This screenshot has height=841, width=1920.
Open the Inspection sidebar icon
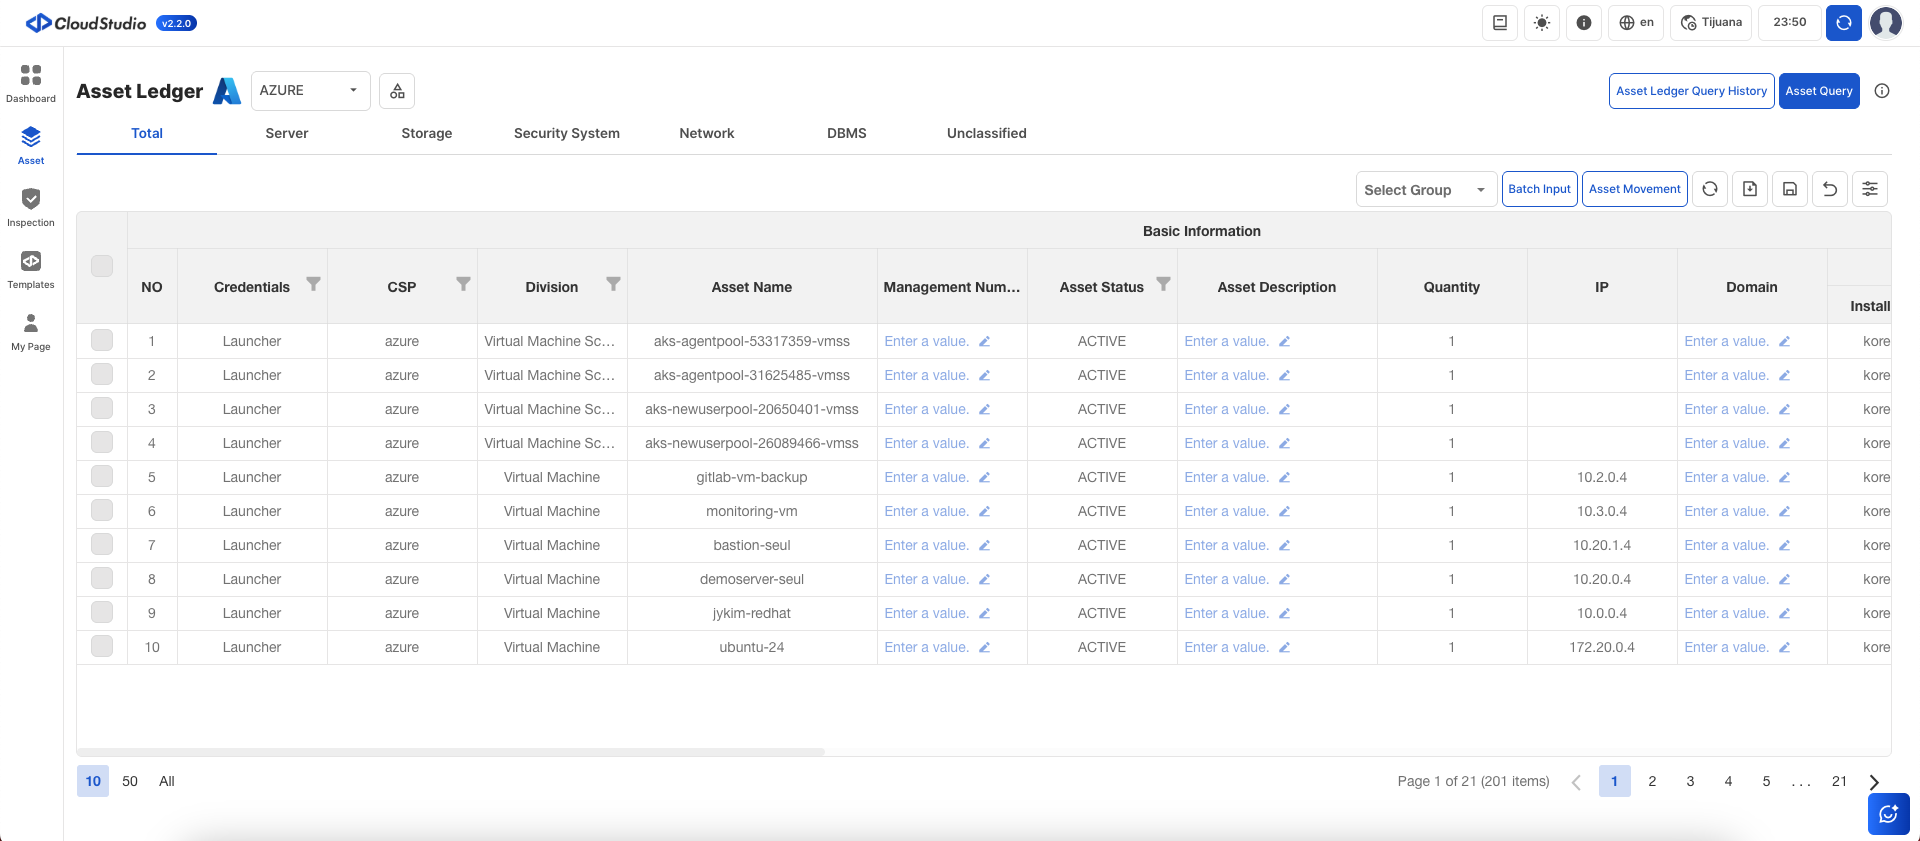(31, 208)
